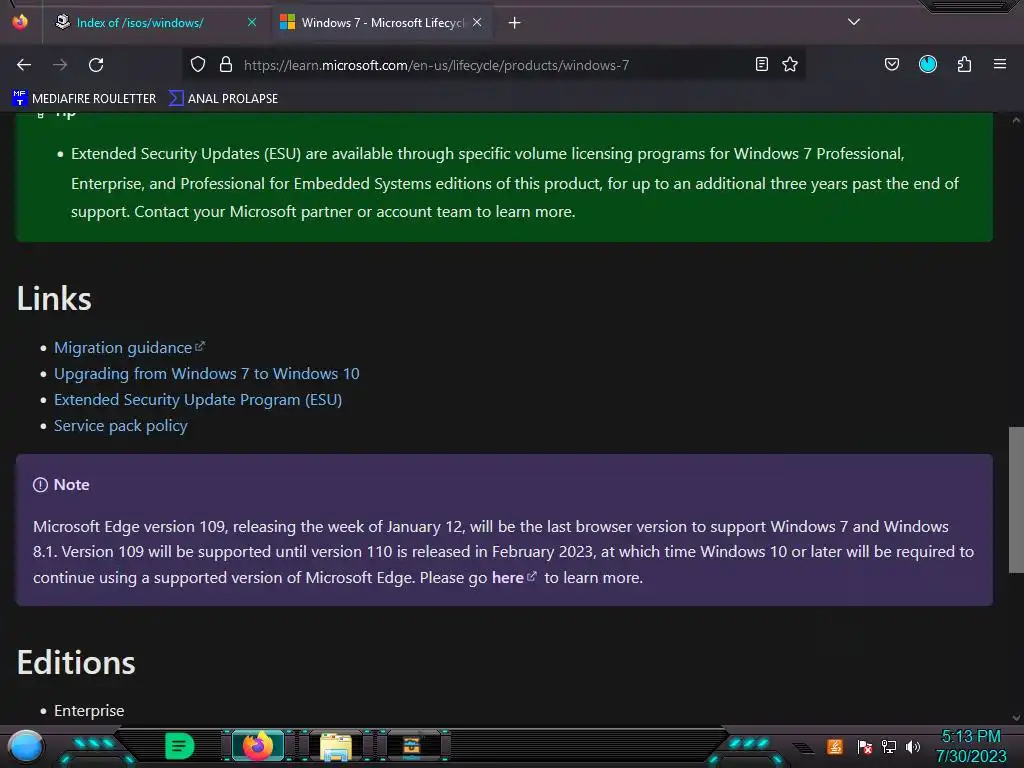Open Upgrading from Windows 7 to Windows 10
Image resolution: width=1024 pixels, height=768 pixels.
coord(206,374)
